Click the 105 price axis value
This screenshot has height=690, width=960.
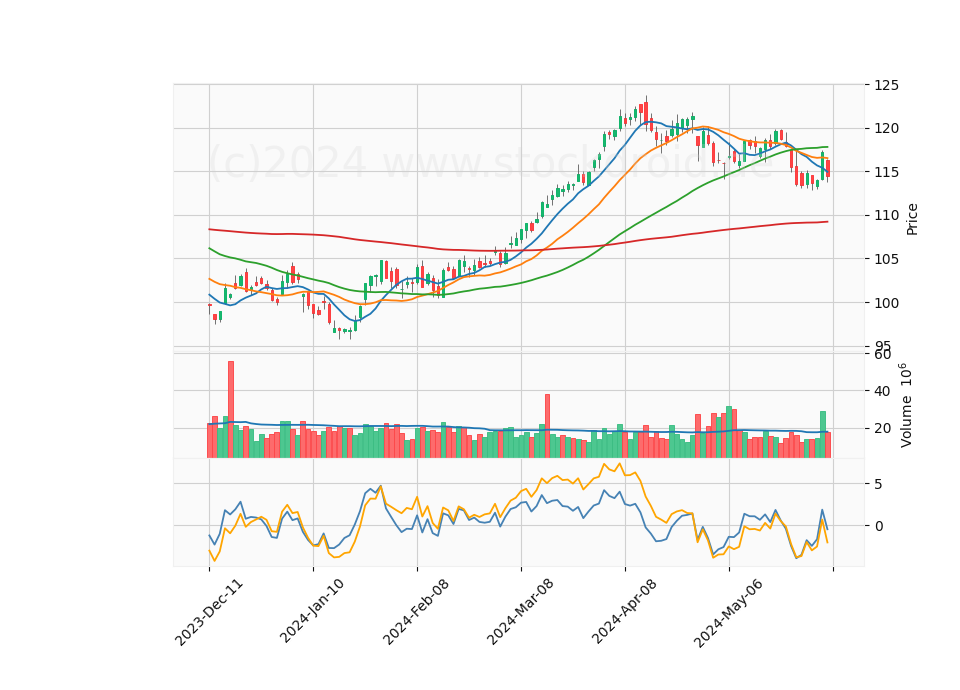(887, 259)
